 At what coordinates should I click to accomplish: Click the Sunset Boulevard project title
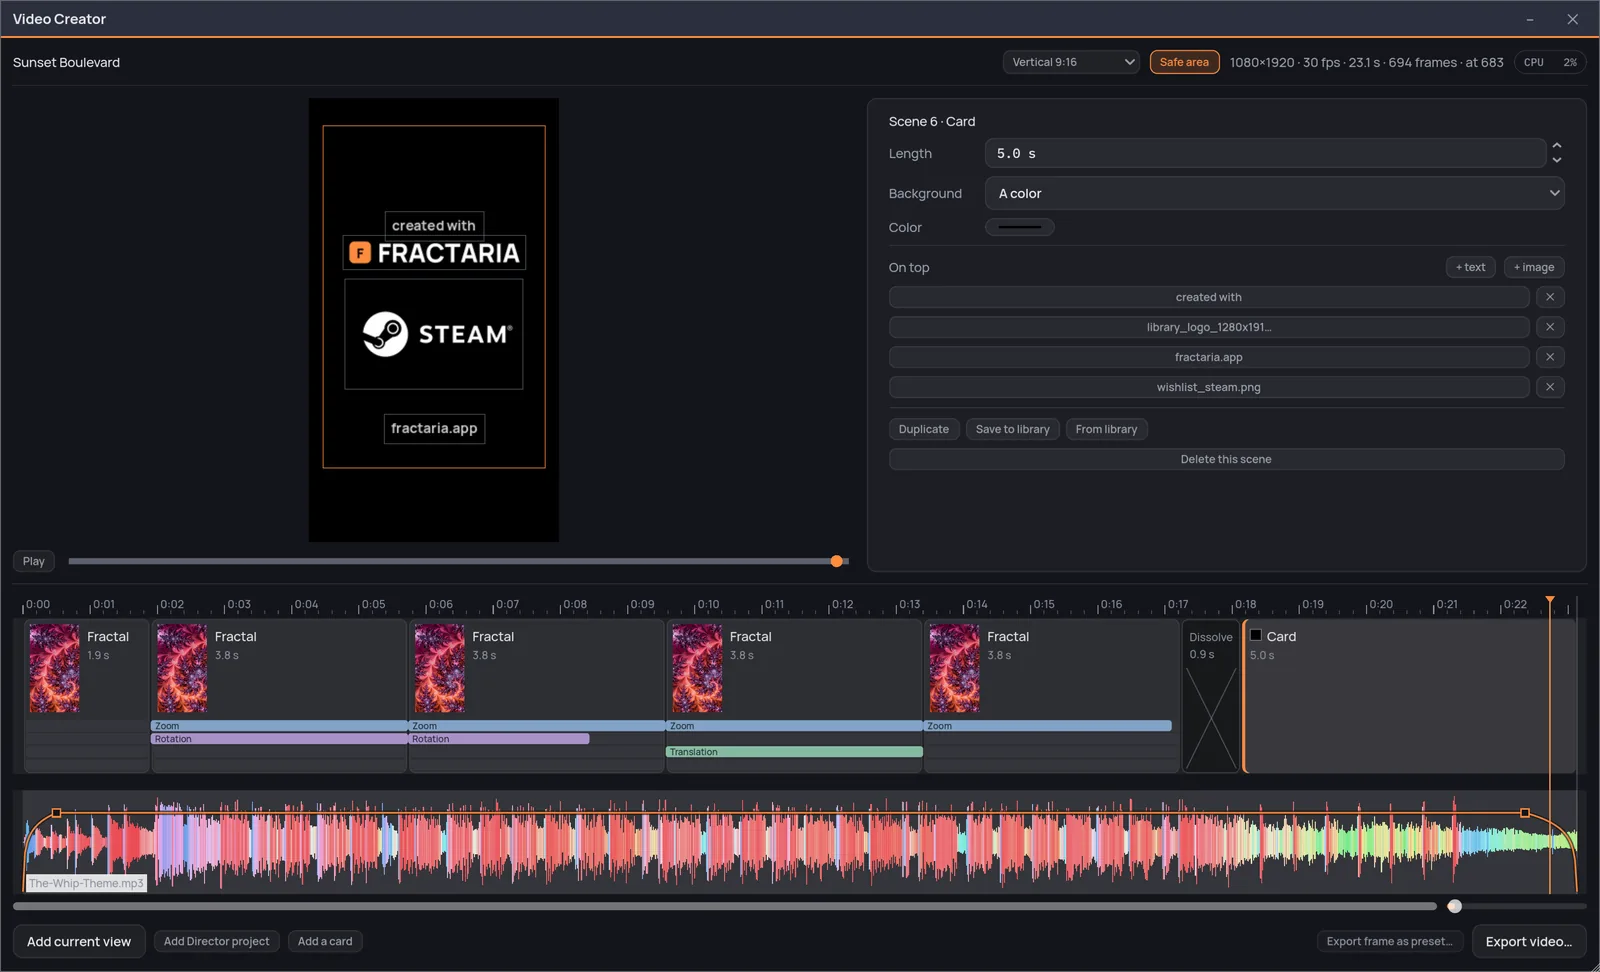point(66,62)
